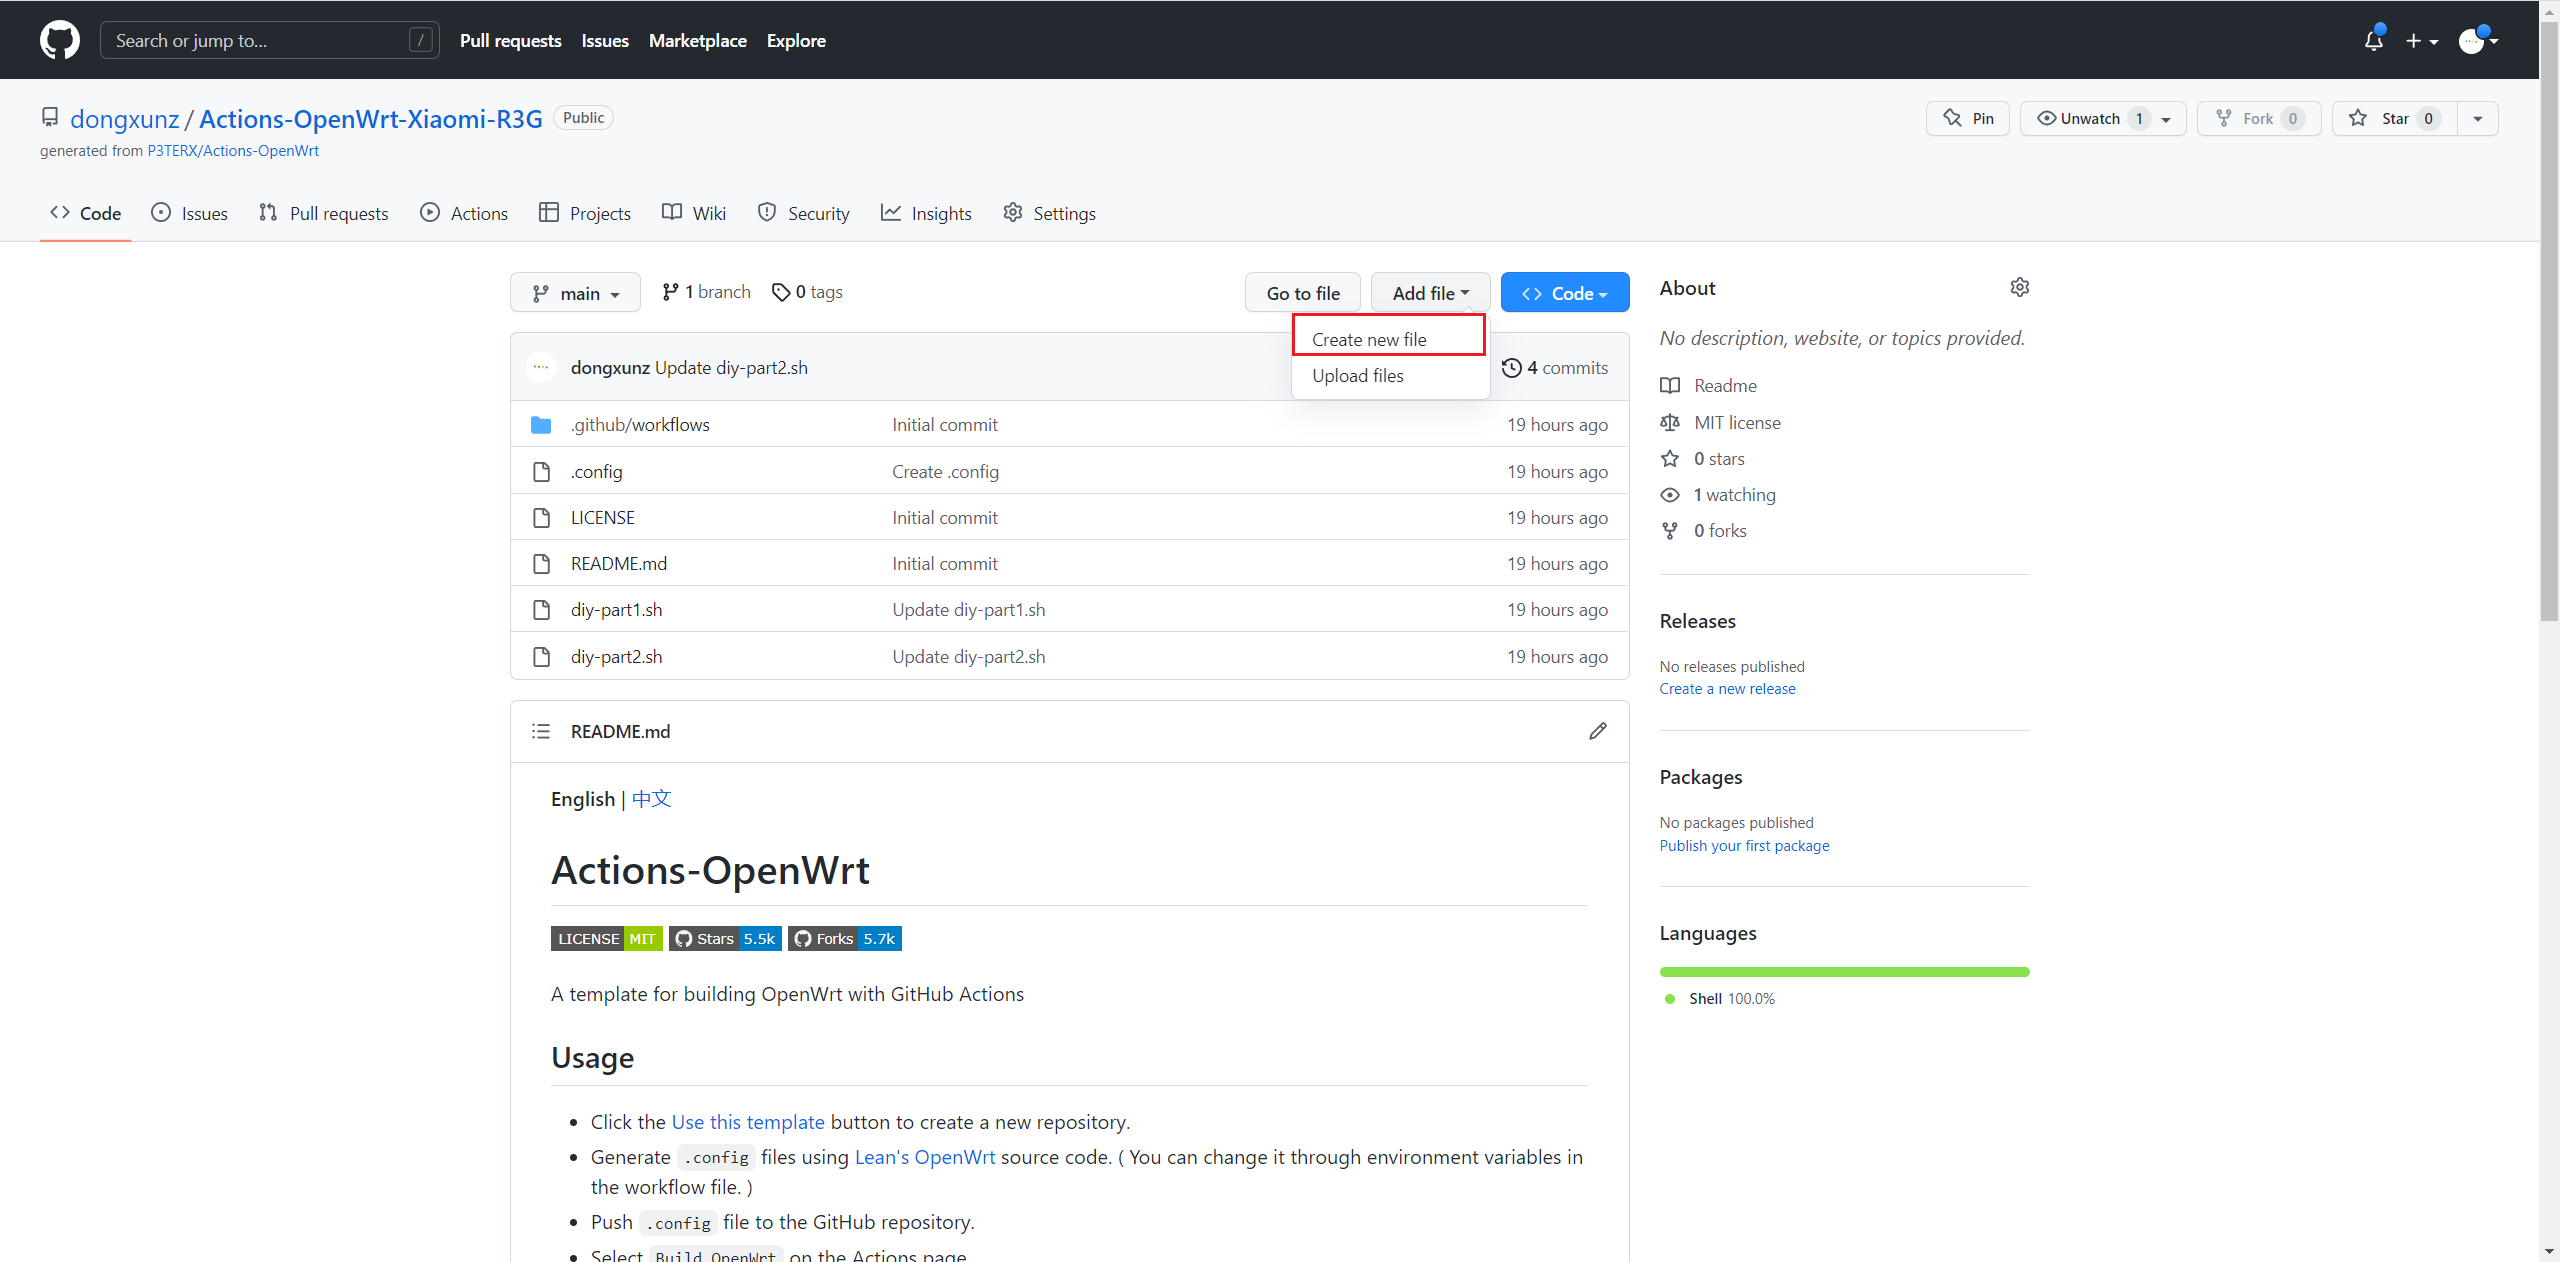2560x1262 pixels.
Task: Click the Forks 5.7k badge
Action: coord(844,938)
